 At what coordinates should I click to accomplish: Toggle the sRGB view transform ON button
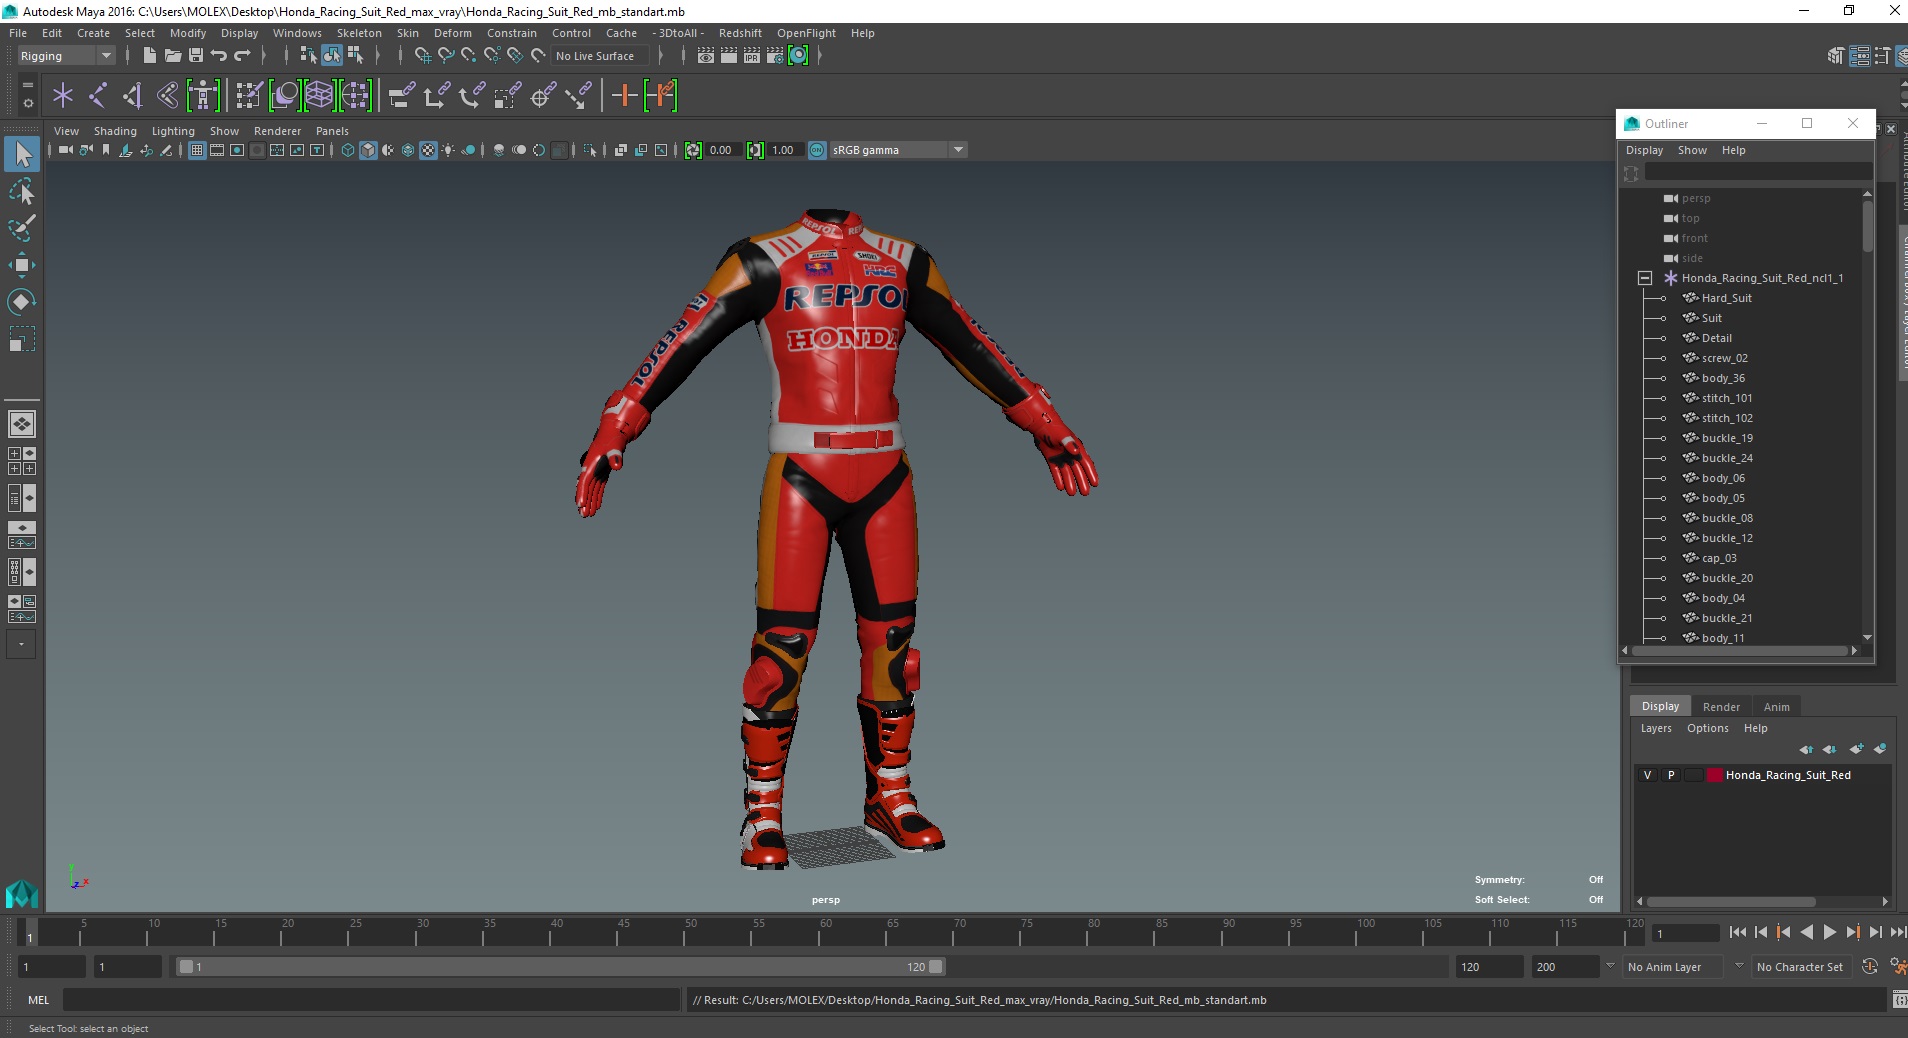817,150
